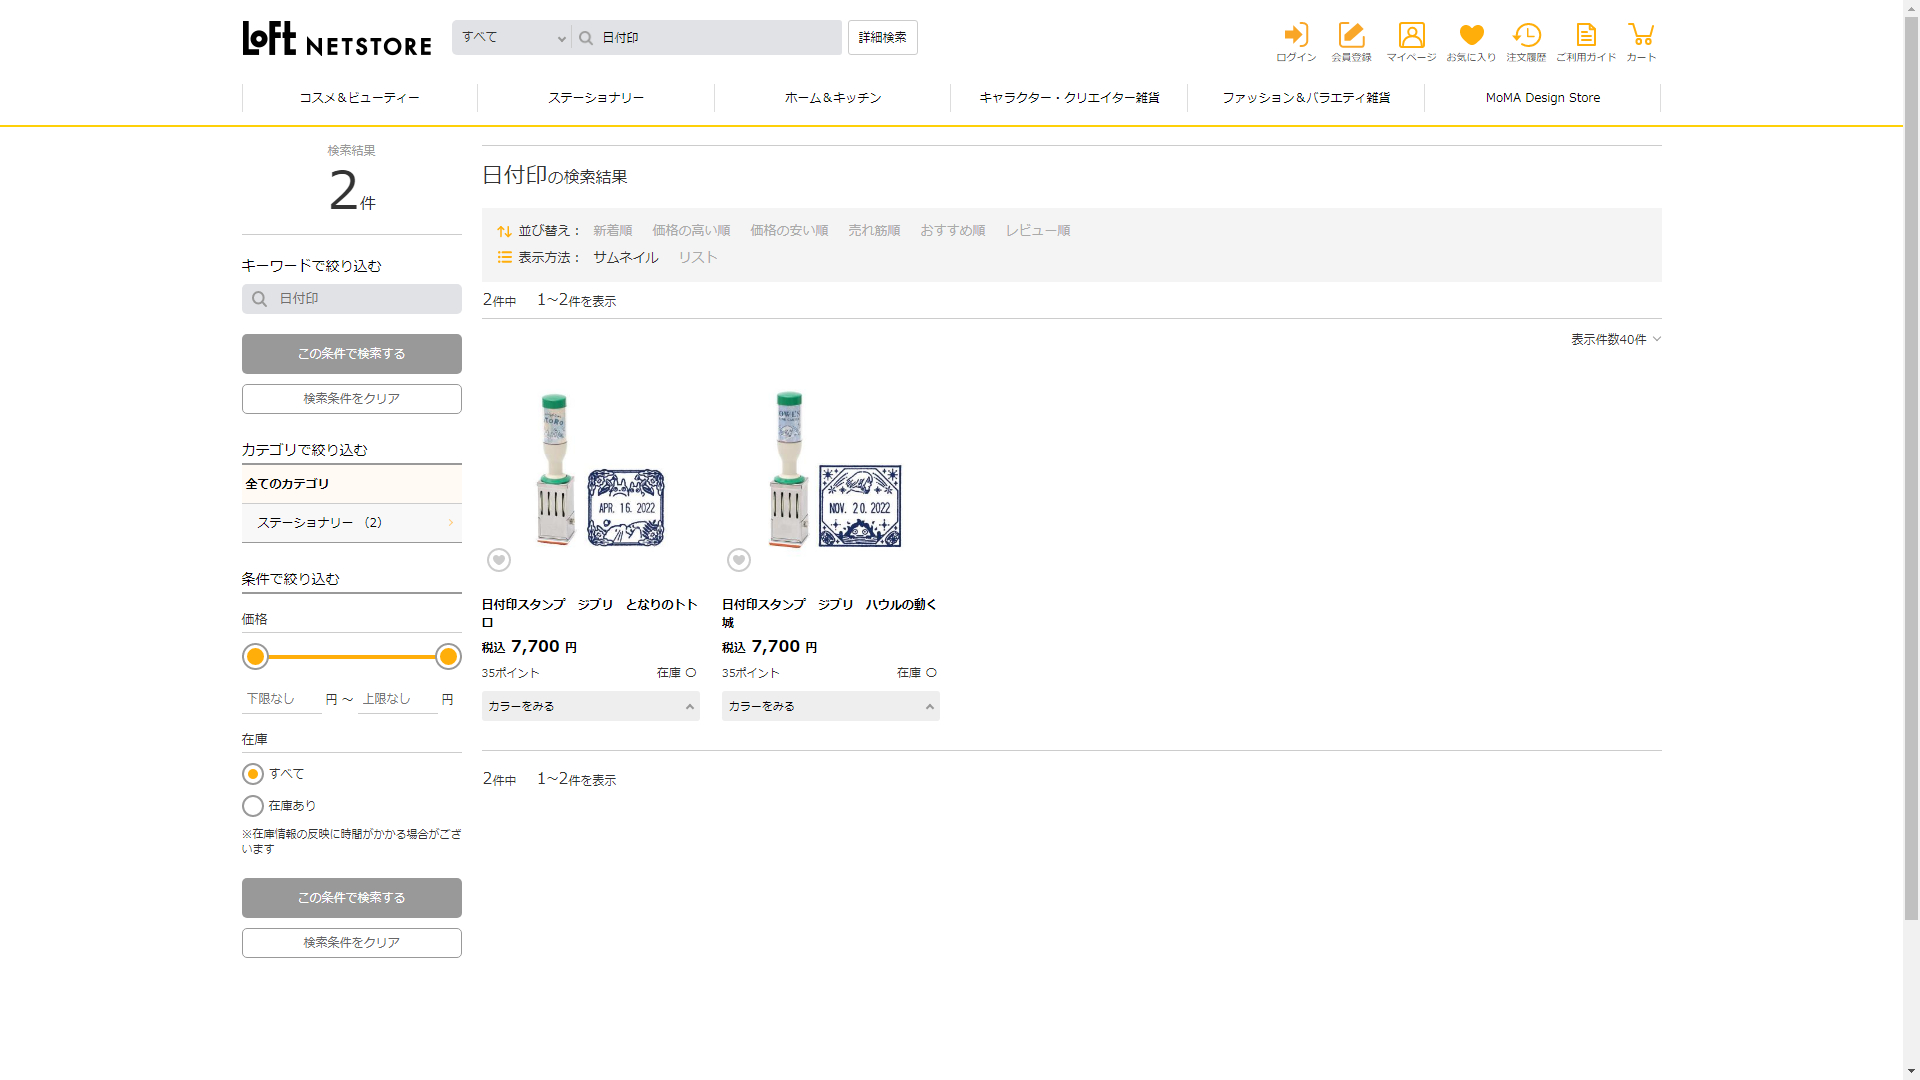Open the MoMA Design Store menu item
Screen dimensions: 1920x1080
[1542, 98]
